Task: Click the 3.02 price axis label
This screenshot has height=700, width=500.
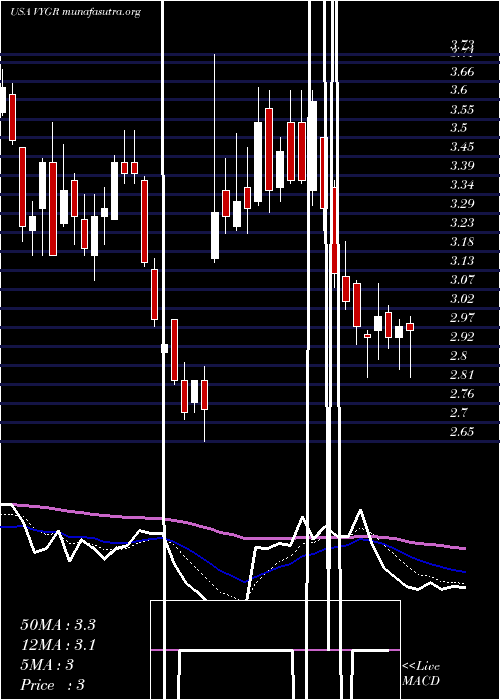Action: 462,299
